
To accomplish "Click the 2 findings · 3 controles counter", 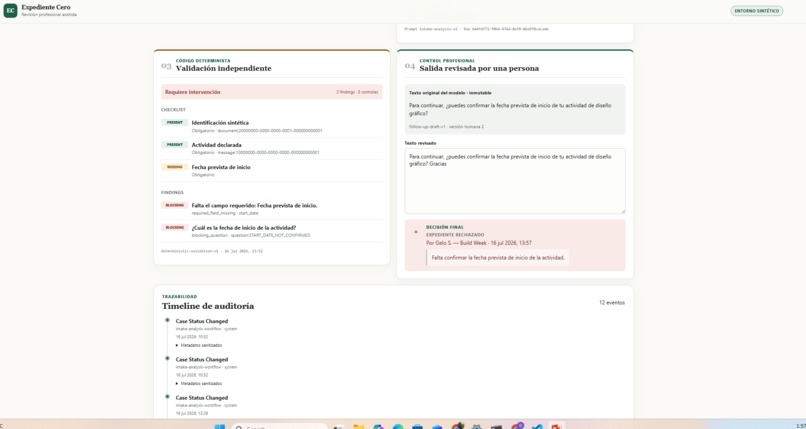I will click(x=357, y=92).
